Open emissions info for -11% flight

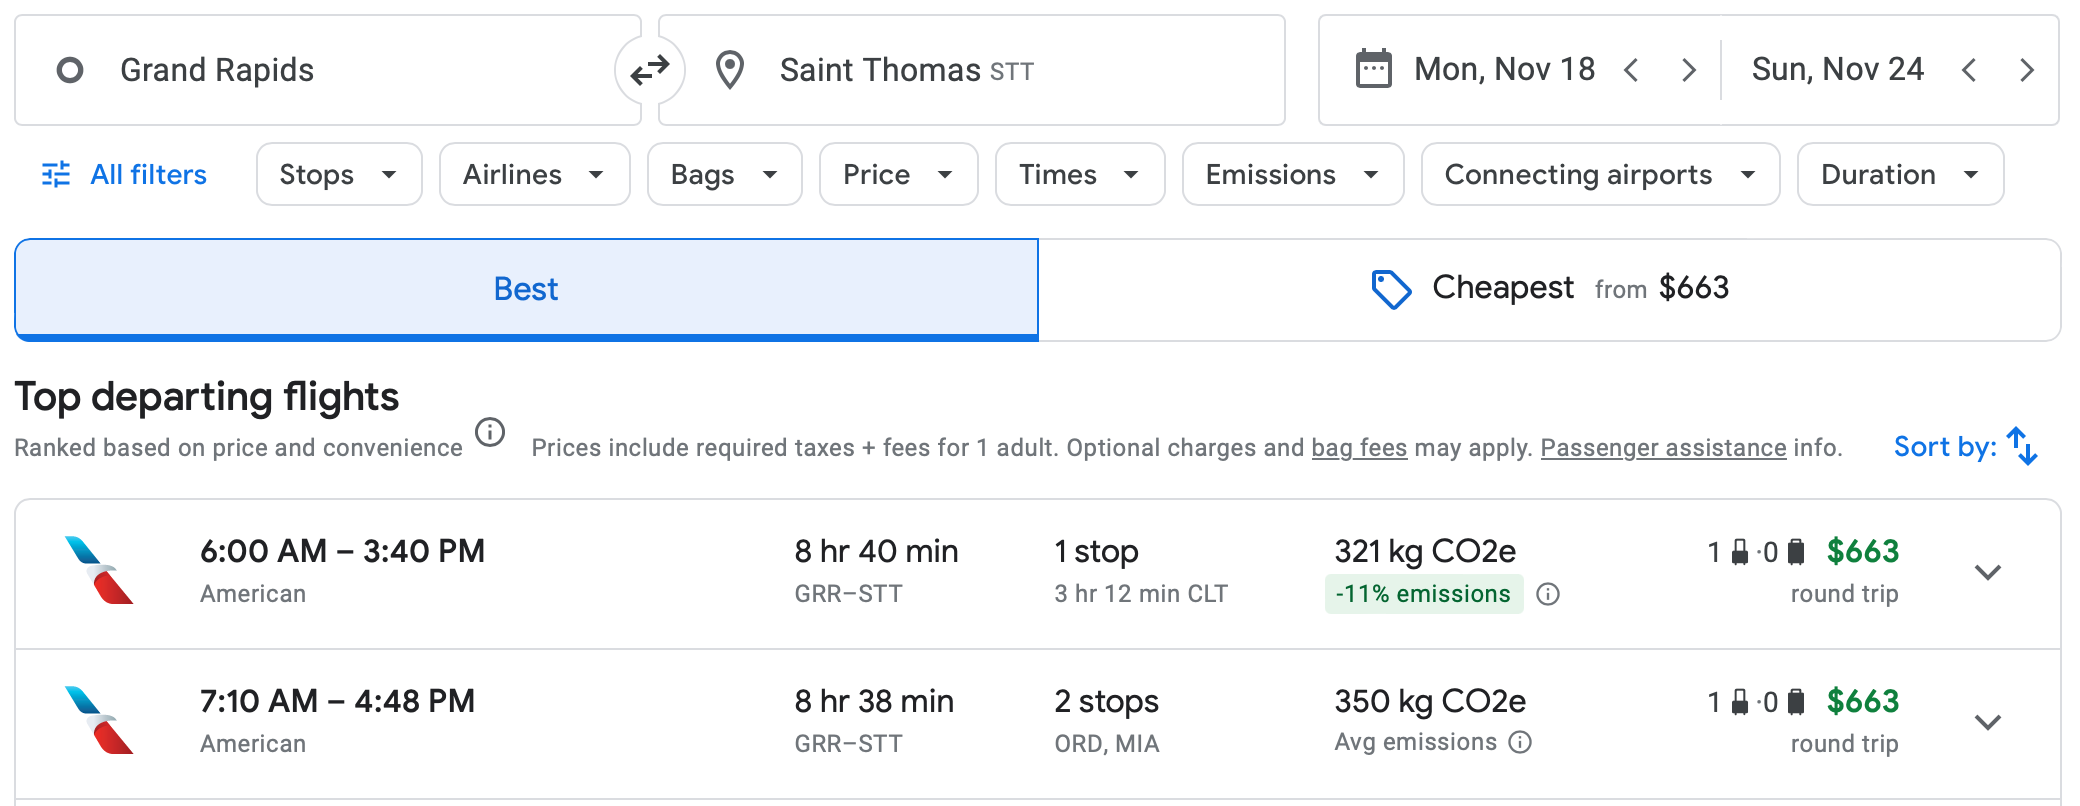(1548, 594)
